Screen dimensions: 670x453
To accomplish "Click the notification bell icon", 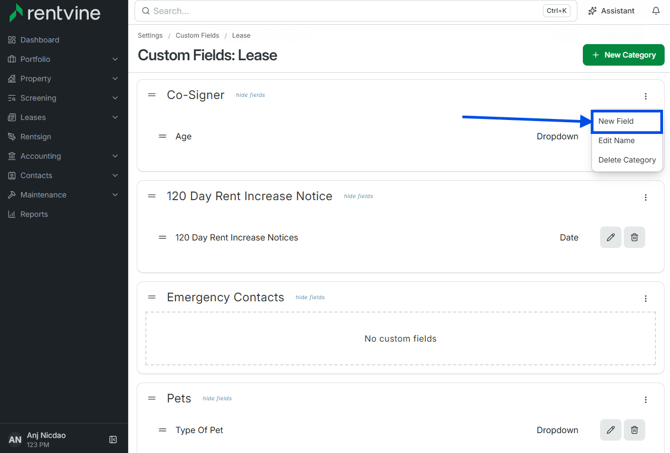I will pyautogui.click(x=655, y=11).
